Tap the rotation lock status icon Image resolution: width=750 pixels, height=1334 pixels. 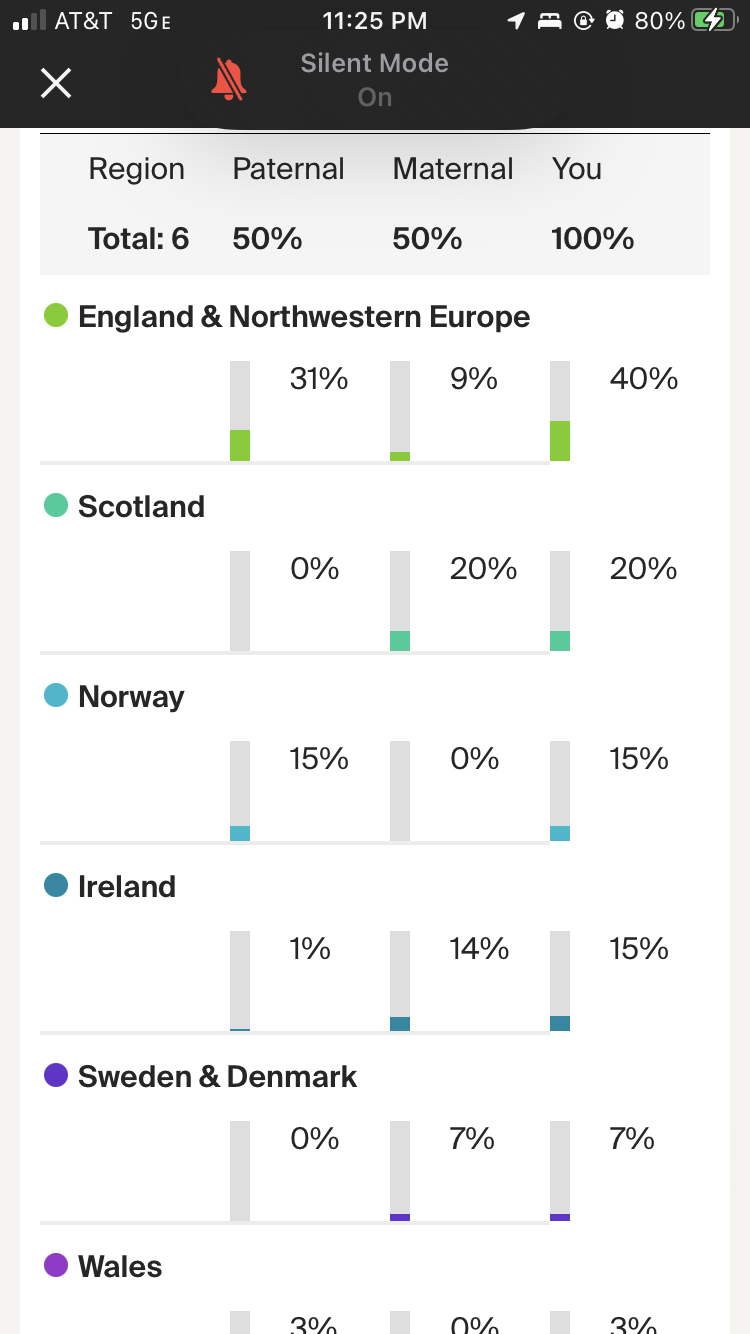[x=584, y=21]
